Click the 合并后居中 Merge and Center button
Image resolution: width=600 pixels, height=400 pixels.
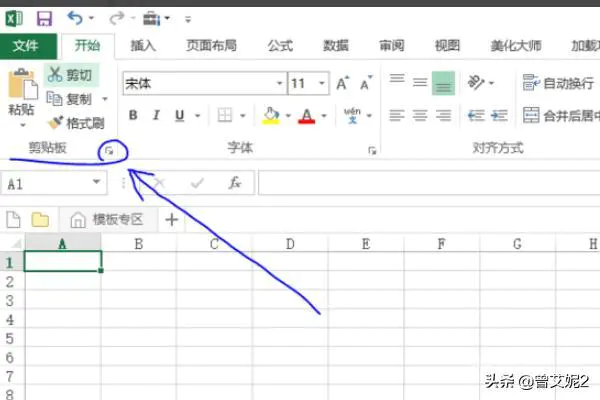561,115
